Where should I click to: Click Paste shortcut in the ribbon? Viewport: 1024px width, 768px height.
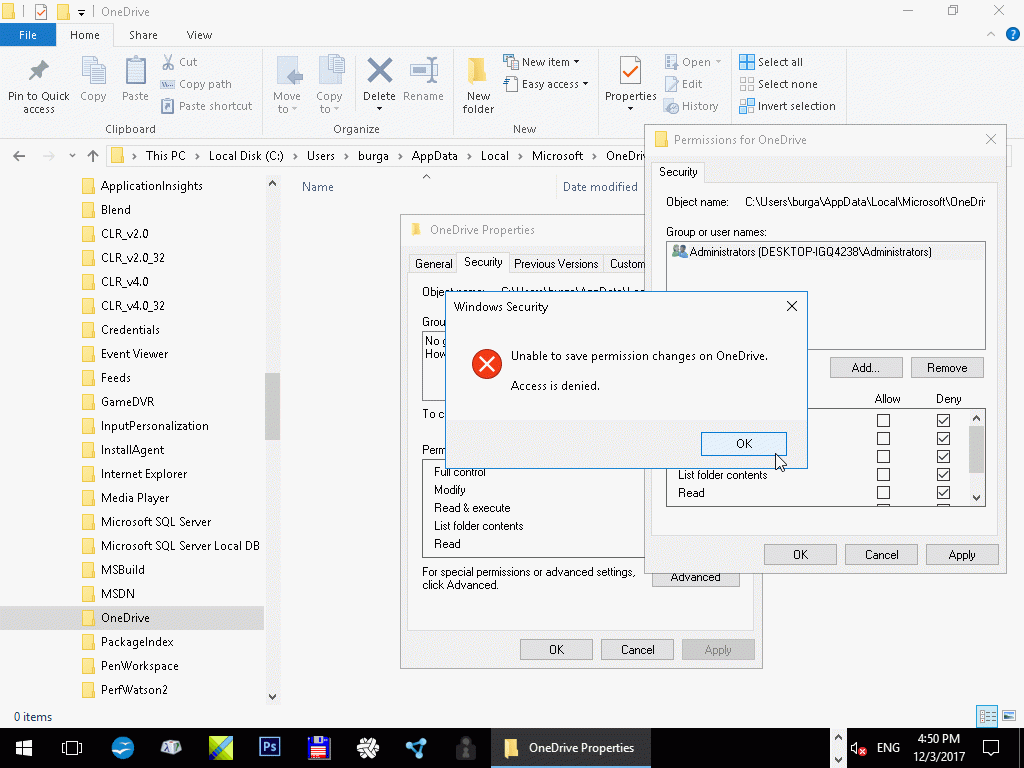(x=206, y=106)
